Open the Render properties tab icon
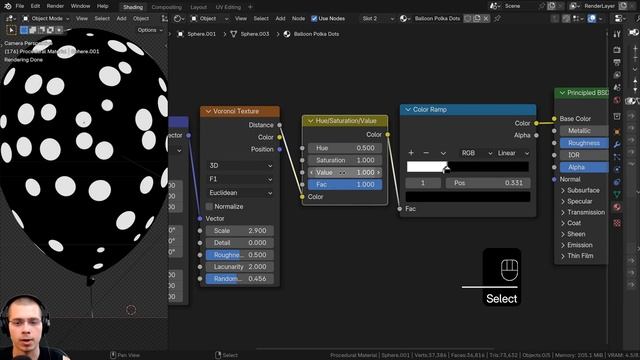640x360 pixels. (617, 50)
